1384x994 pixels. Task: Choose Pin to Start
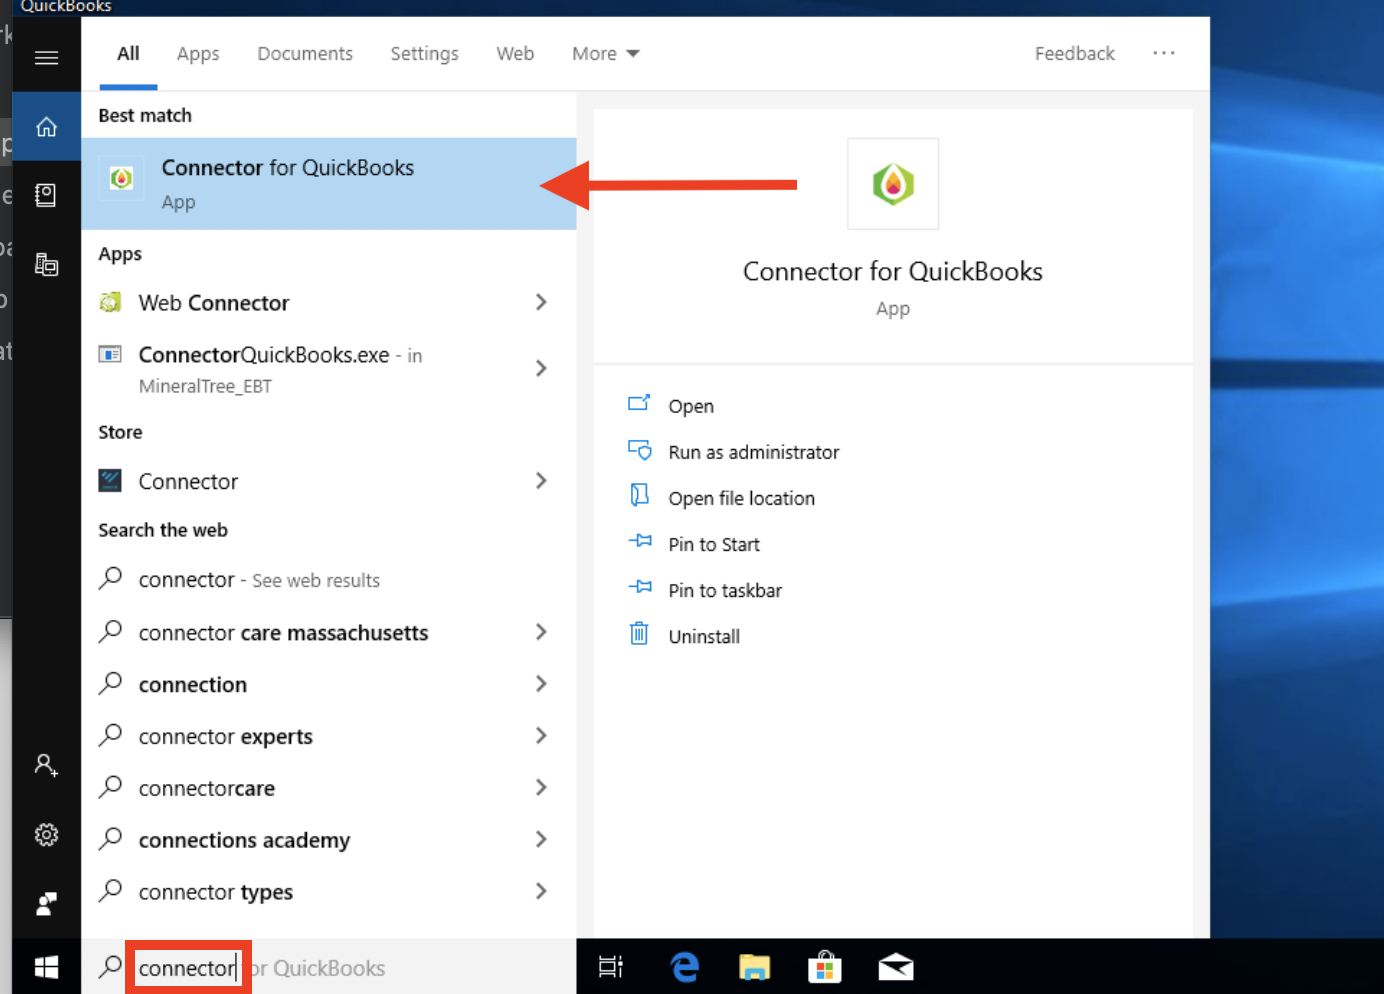(714, 544)
